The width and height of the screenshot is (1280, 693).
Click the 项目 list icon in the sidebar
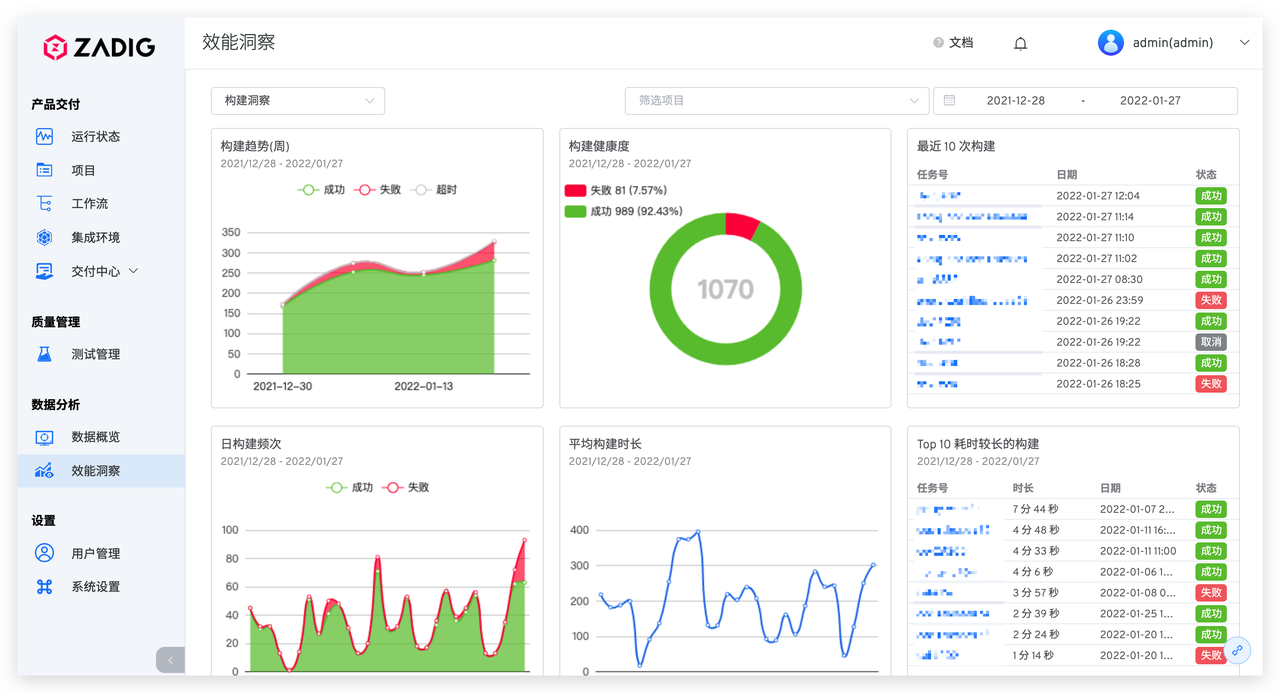44,170
